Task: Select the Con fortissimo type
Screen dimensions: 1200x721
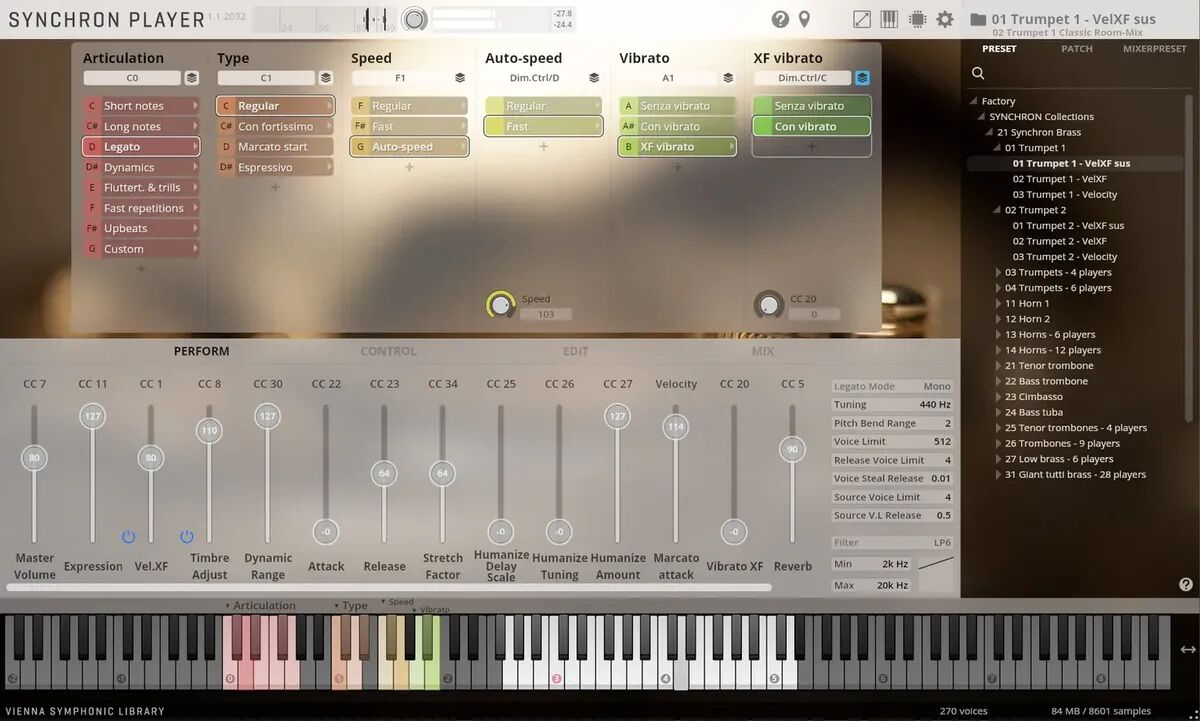Action: tap(275, 127)
